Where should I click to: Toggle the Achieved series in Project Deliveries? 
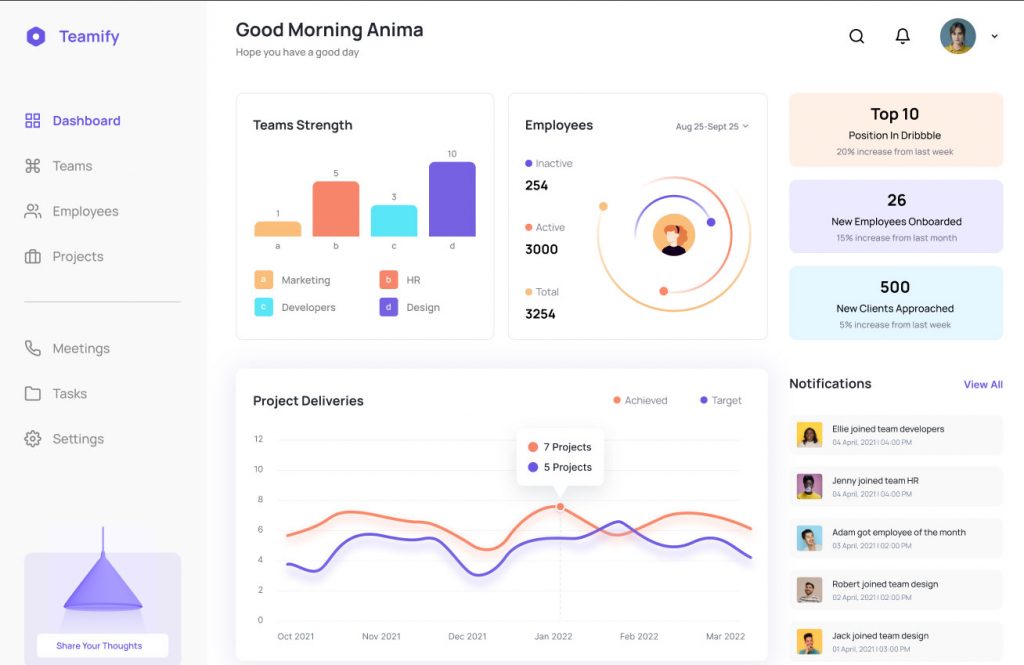click(x=640, y=400)
